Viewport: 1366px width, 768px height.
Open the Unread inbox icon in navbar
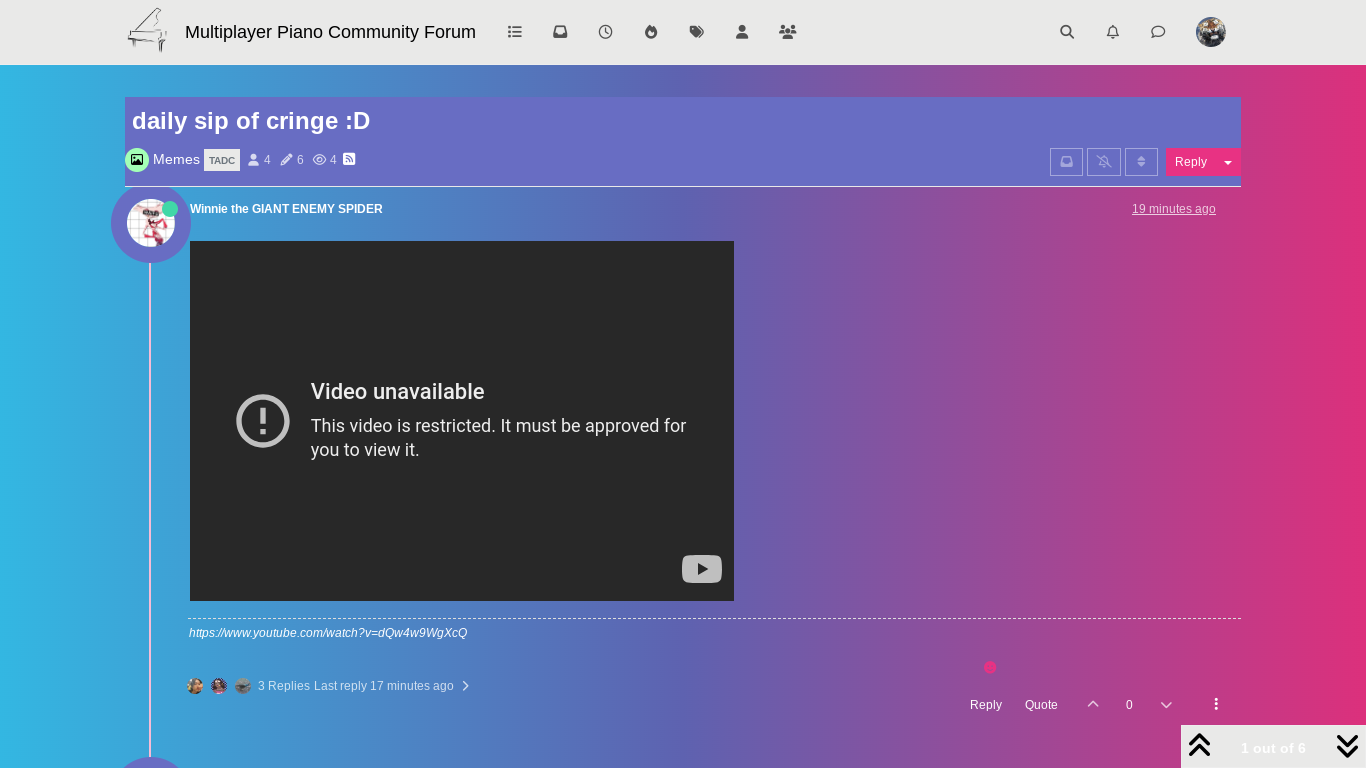click(560, 32)
